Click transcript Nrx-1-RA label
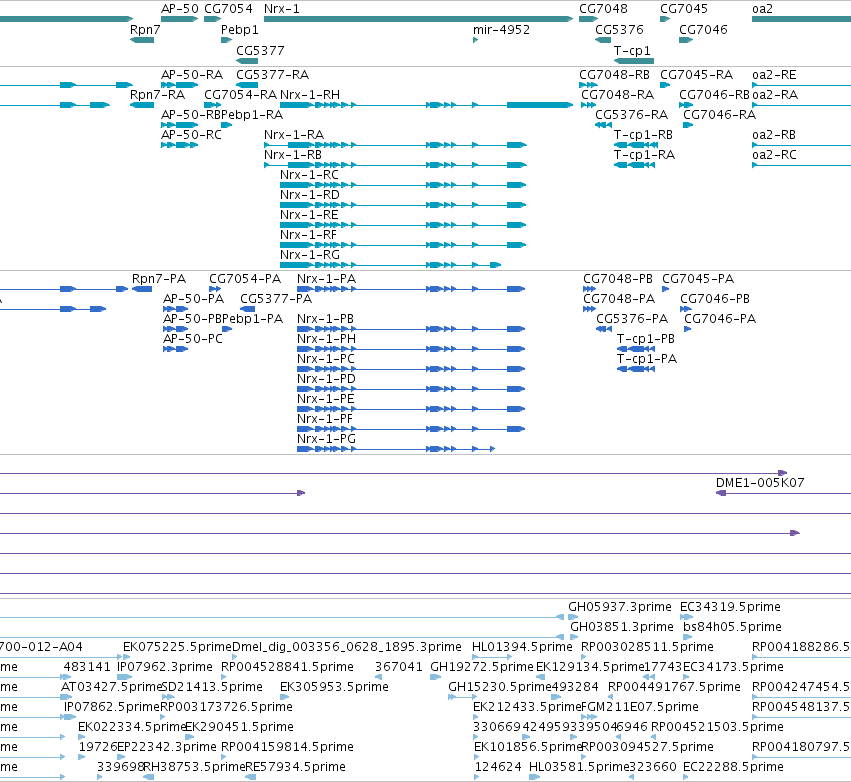851x782 pixels. point(294,135)
